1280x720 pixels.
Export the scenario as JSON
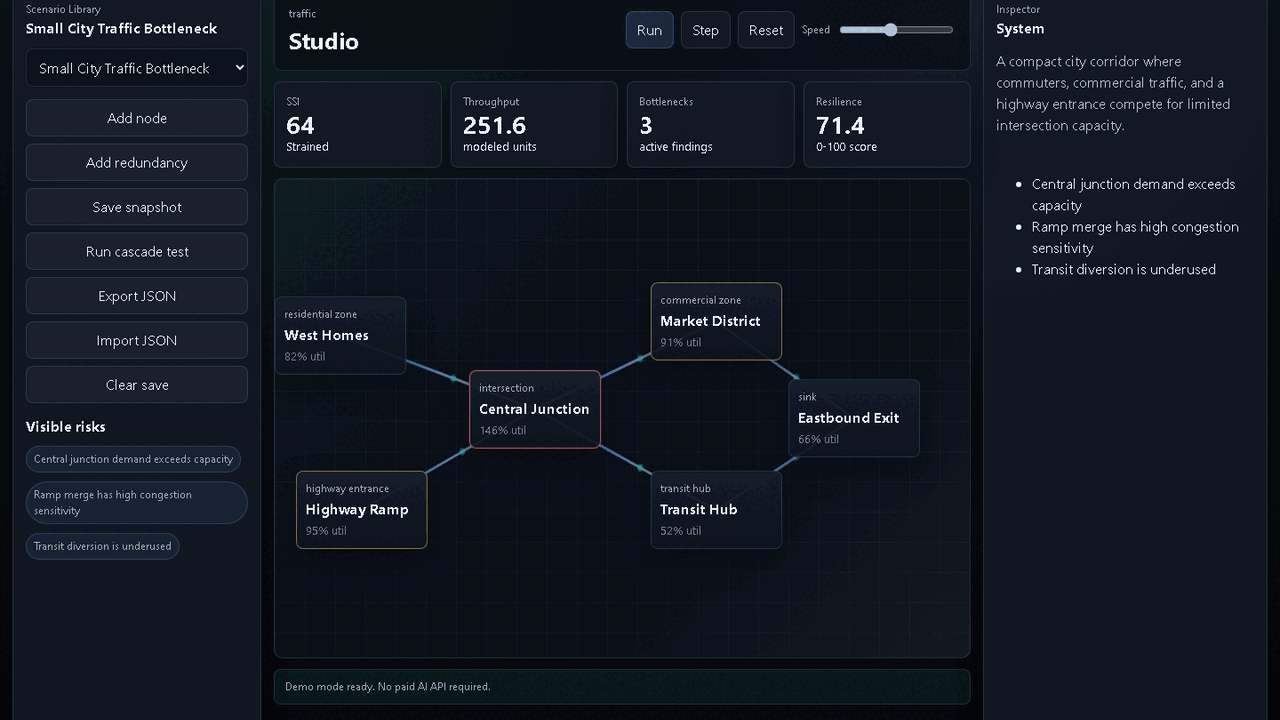pyautogui.click(x=136, y=296)
